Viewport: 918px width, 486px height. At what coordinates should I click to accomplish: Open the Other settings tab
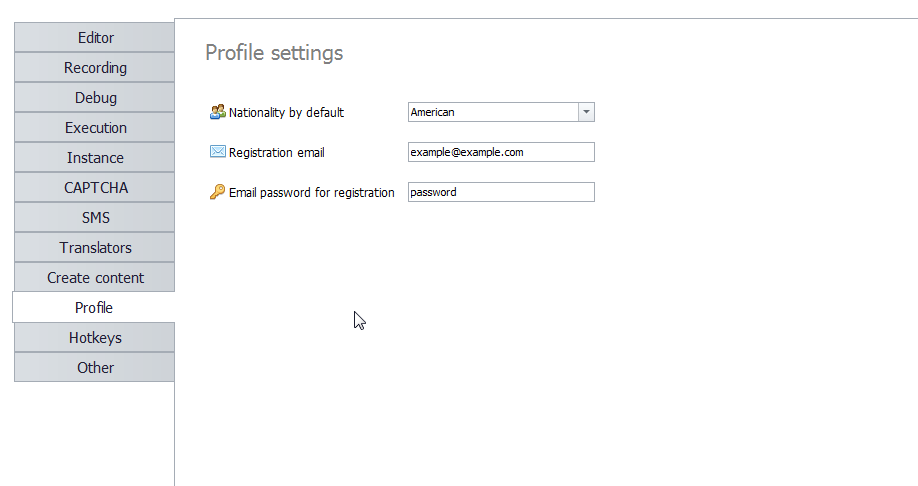tap(95, 368)
